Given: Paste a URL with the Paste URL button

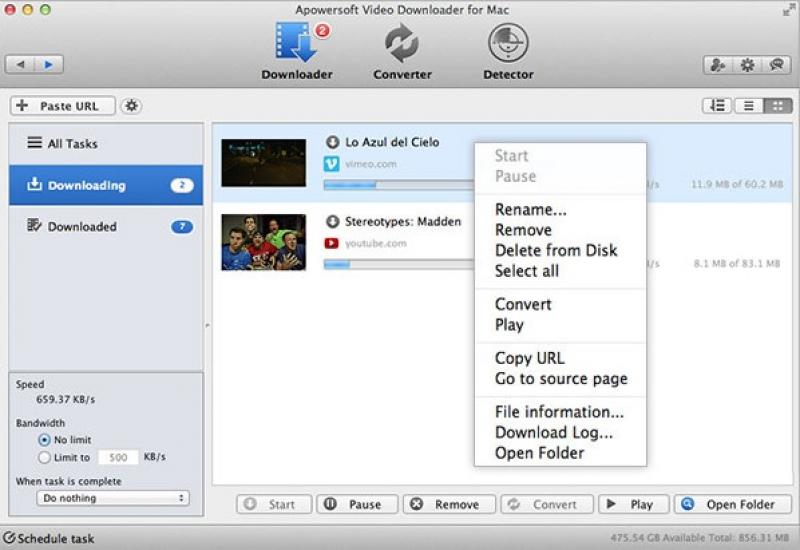Looking at the screenshot, I should [x=62, y=106].
